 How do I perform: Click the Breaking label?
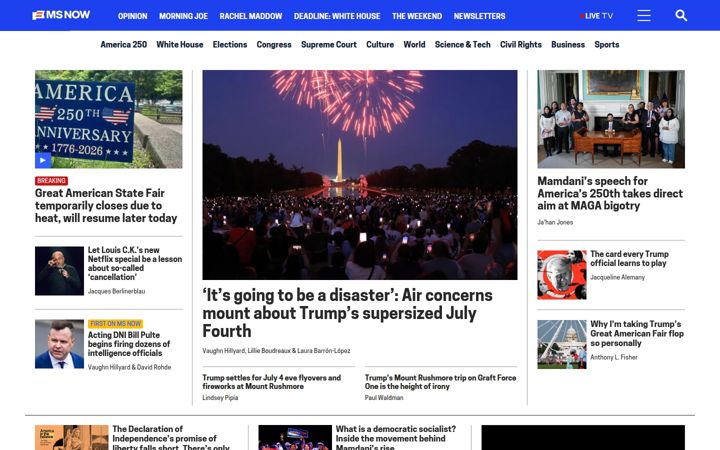(x=51, y=180)
